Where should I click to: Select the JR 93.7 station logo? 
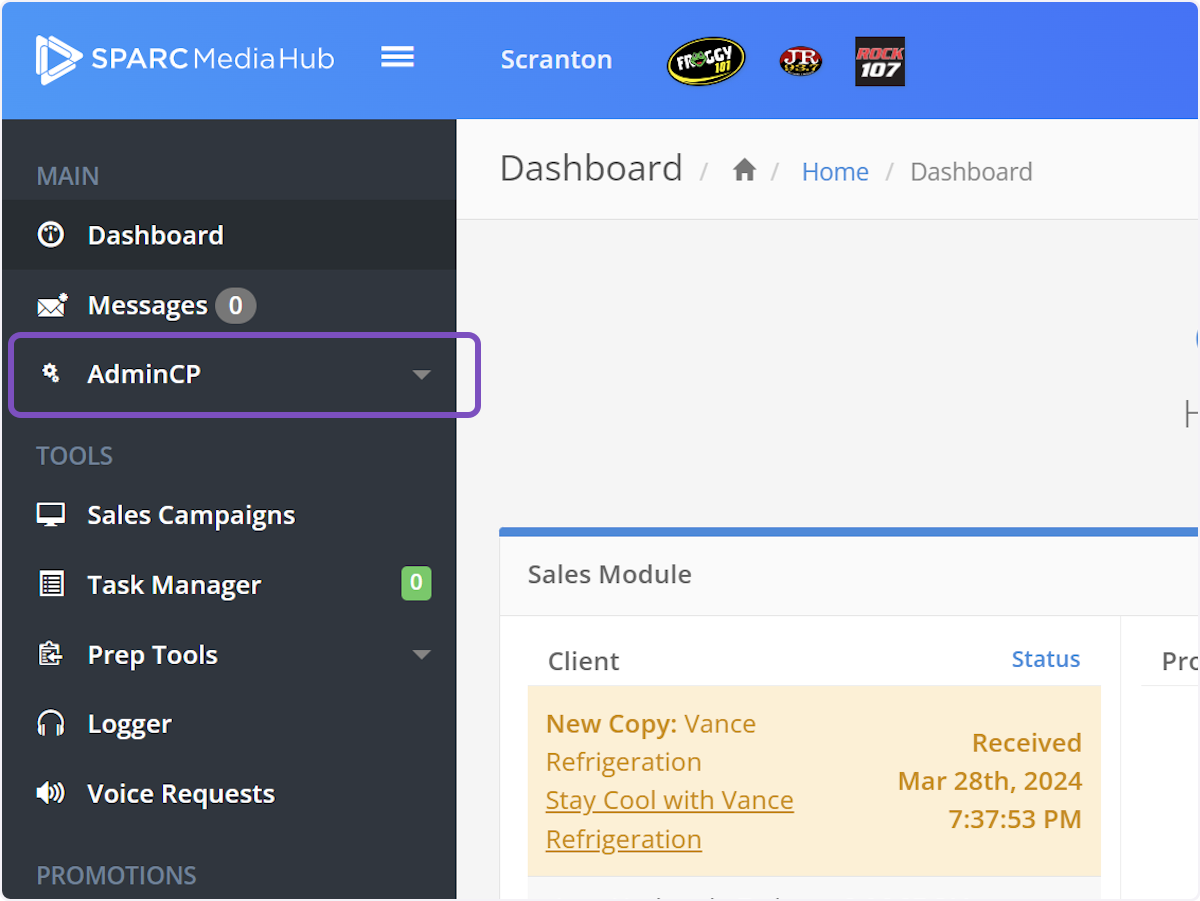[x=800, y=62]
